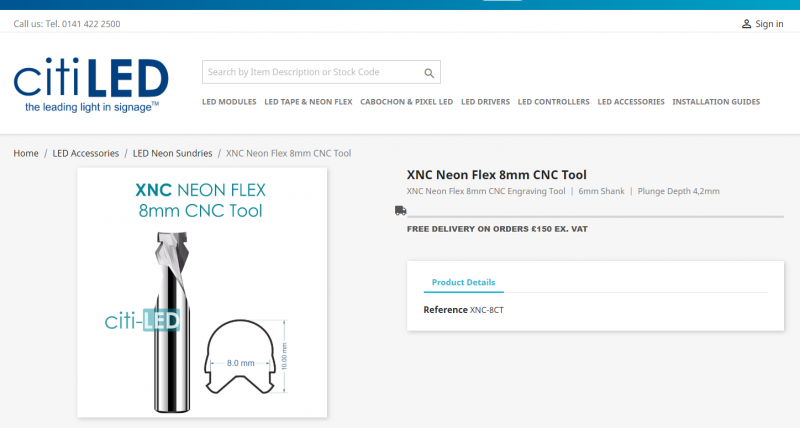Click the XNC Neon Flex 8mm product title

pyautogui.click(x=496, y=174)
